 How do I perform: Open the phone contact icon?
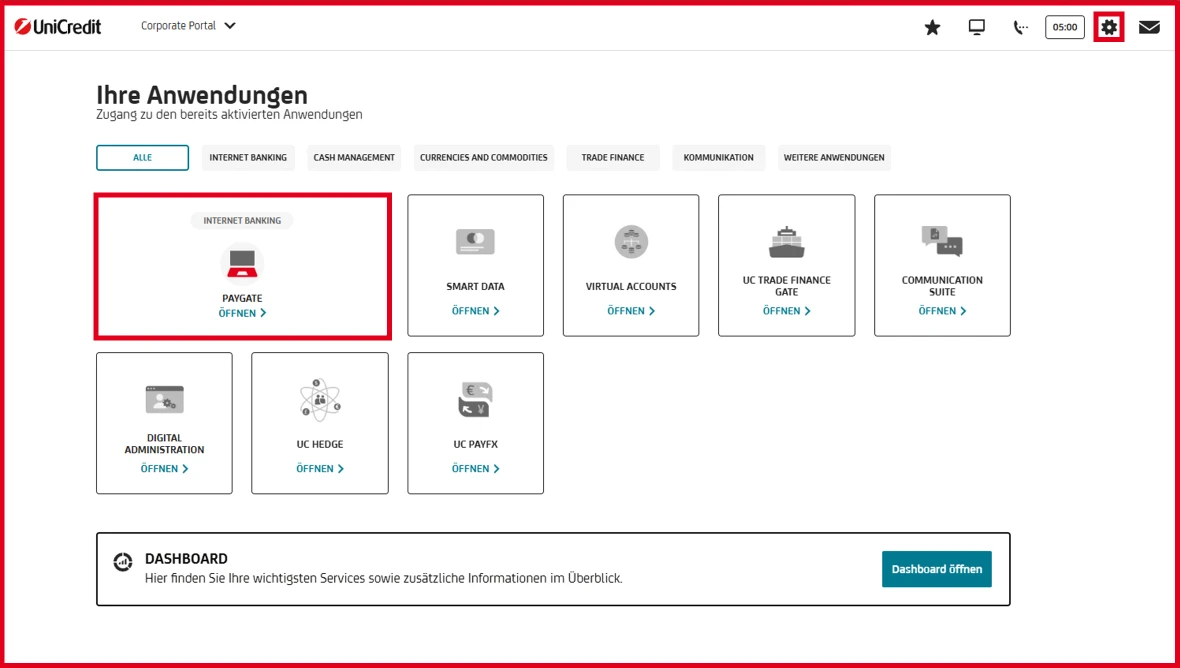[1020, 27]
